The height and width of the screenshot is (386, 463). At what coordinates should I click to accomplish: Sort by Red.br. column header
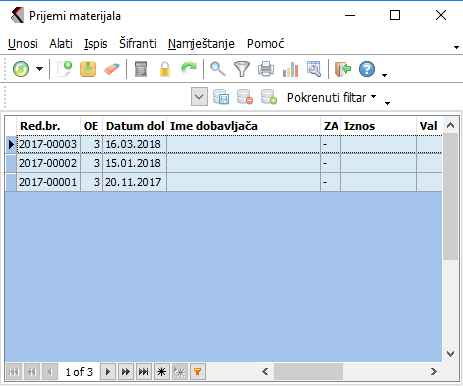49,126
